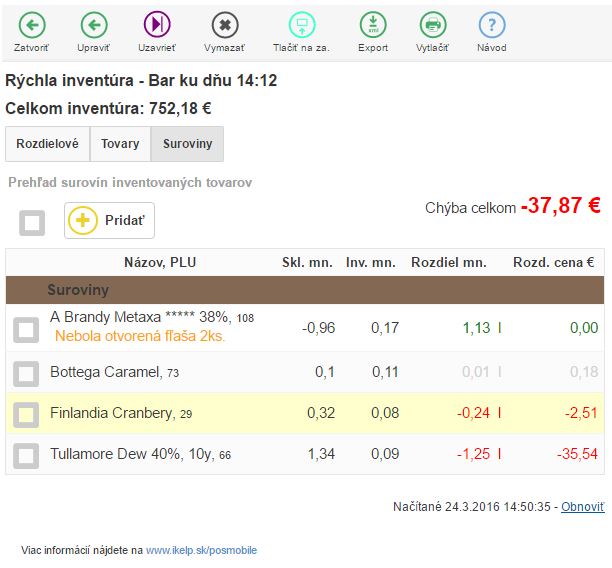Viewport: 612px width, 568px height.
Task: Open the Tovary tab
Action: [120, 144]
